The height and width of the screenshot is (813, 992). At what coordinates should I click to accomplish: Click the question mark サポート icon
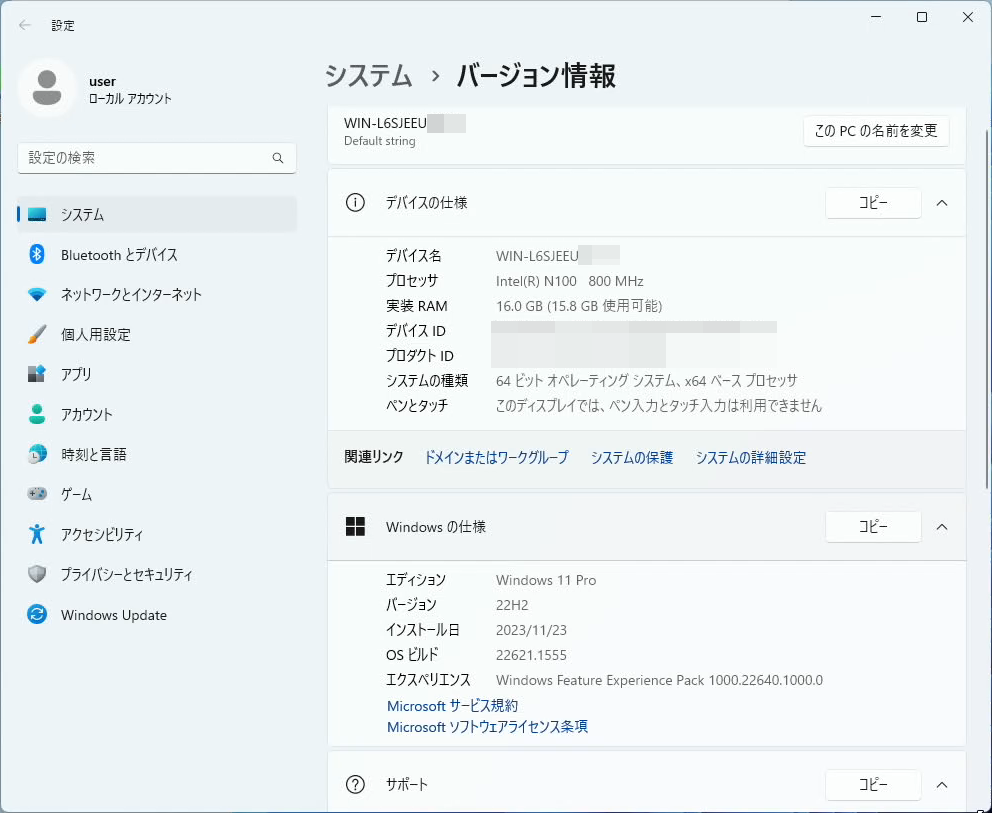pyautogui.click(x=355, y=785)
